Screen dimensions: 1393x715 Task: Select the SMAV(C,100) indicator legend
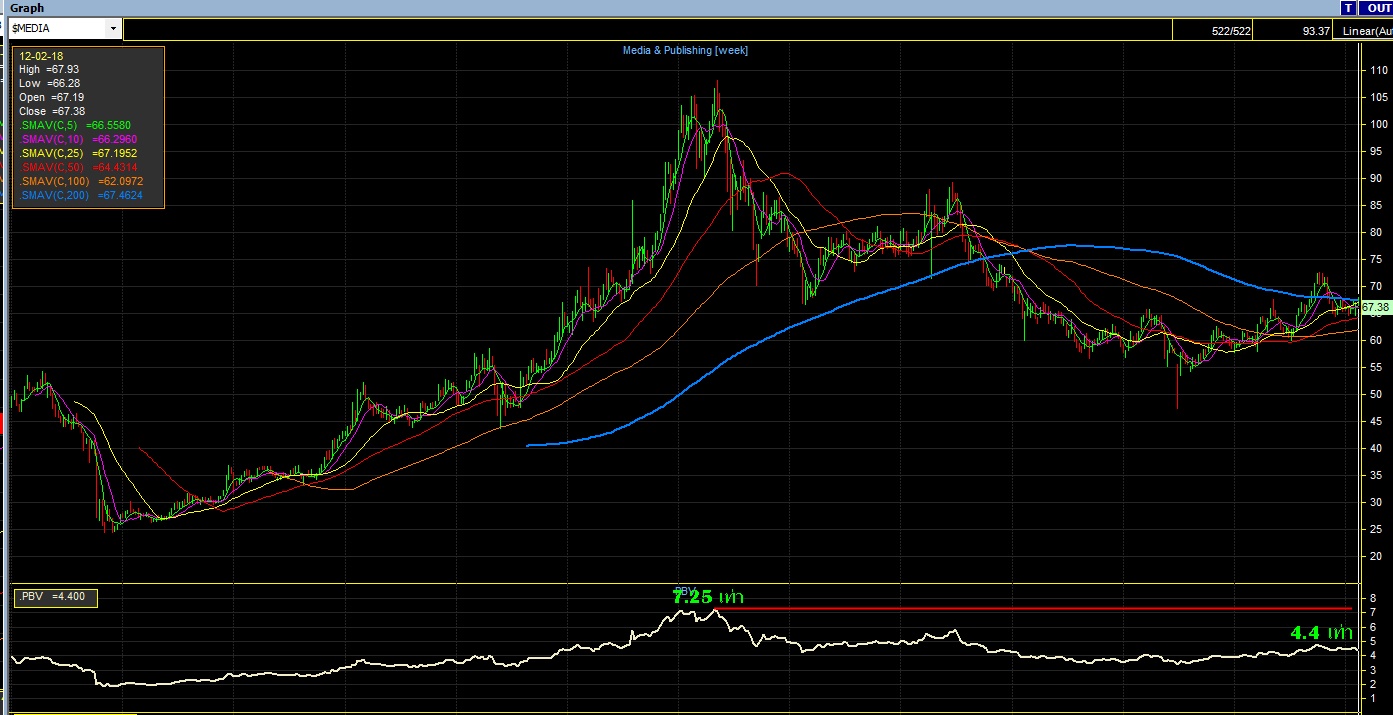tap(80, 182)
